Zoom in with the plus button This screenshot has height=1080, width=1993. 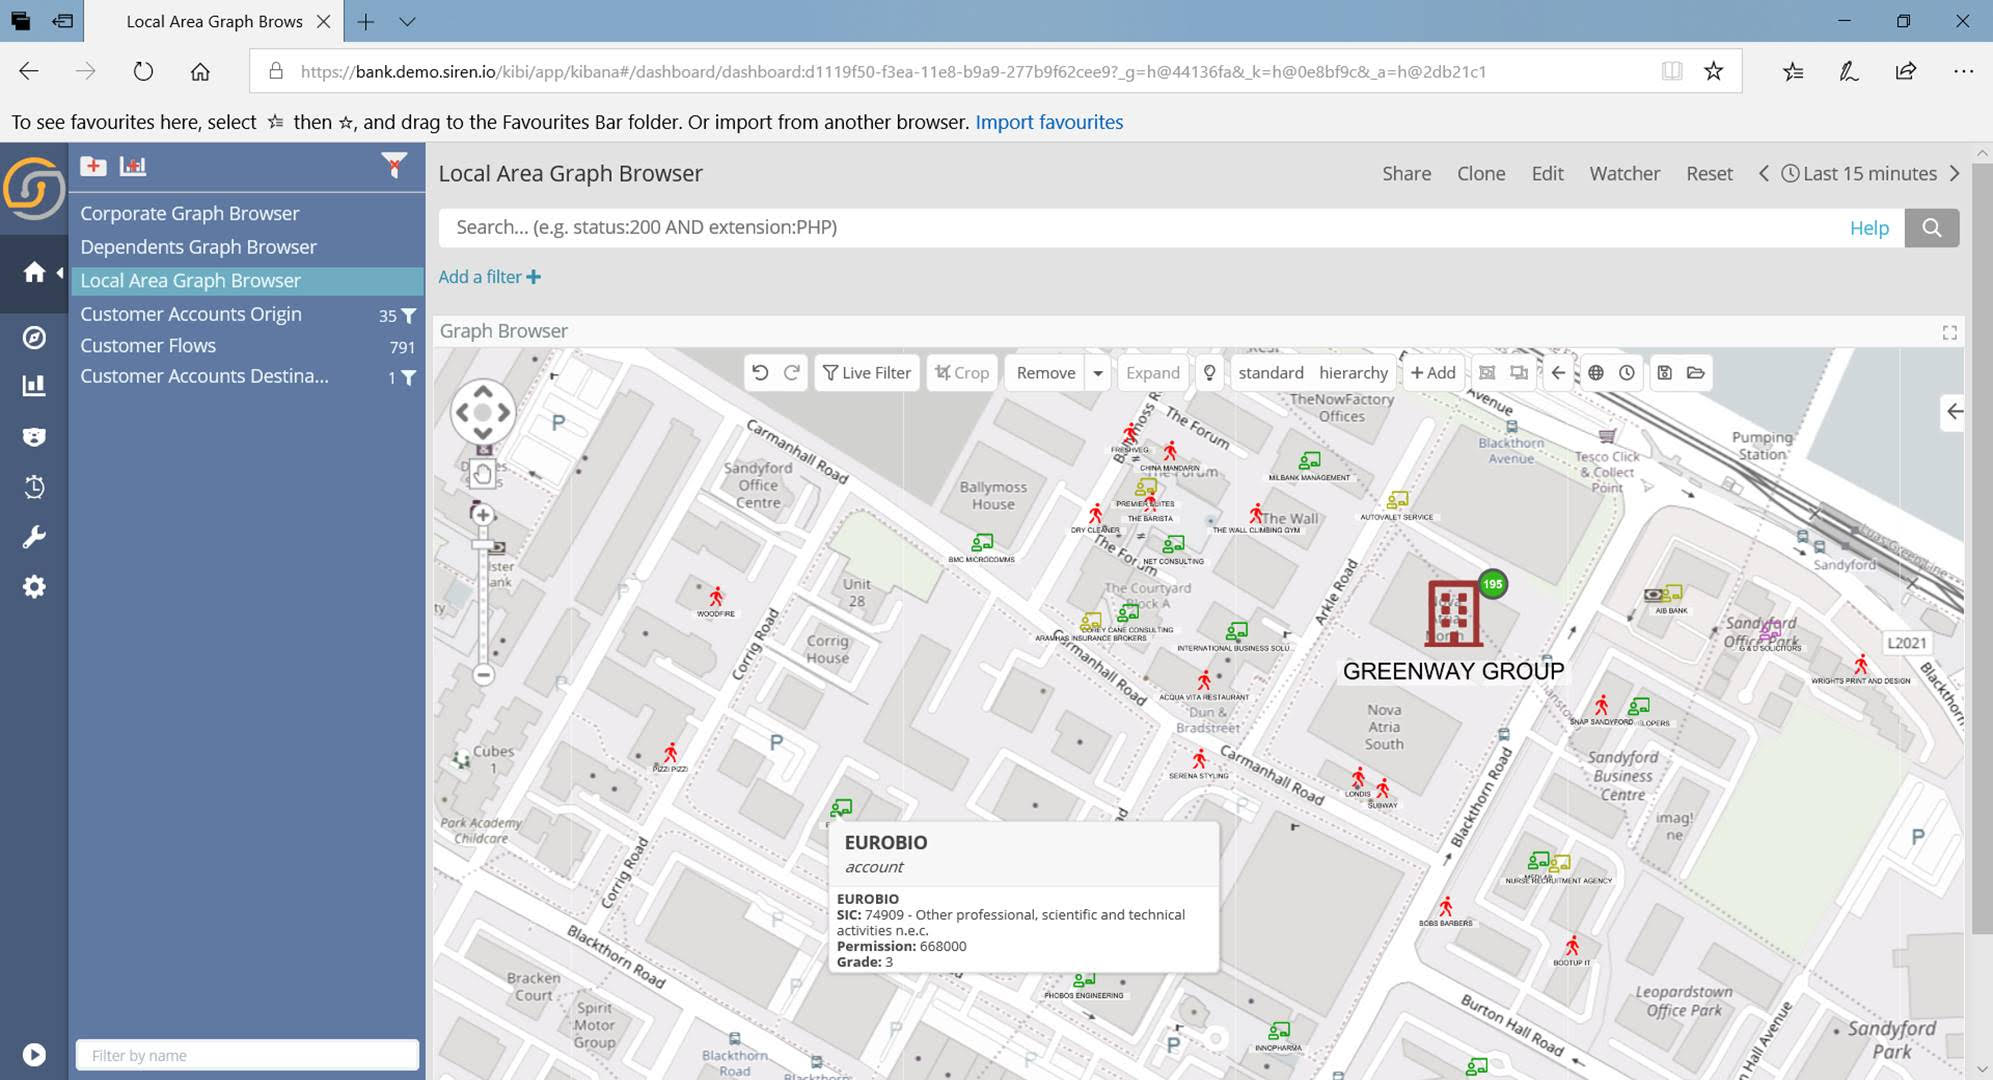coord(483,515)
